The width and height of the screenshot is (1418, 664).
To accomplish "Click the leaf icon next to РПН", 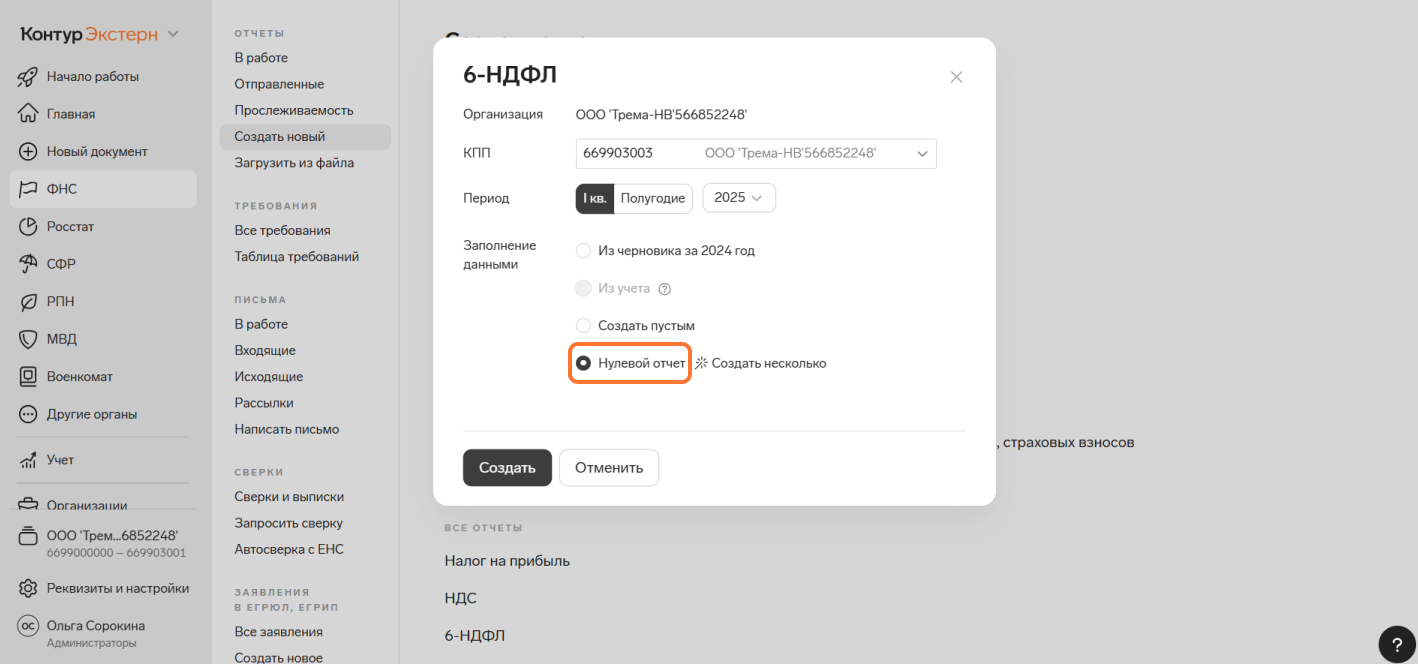I will pos(28,302).
